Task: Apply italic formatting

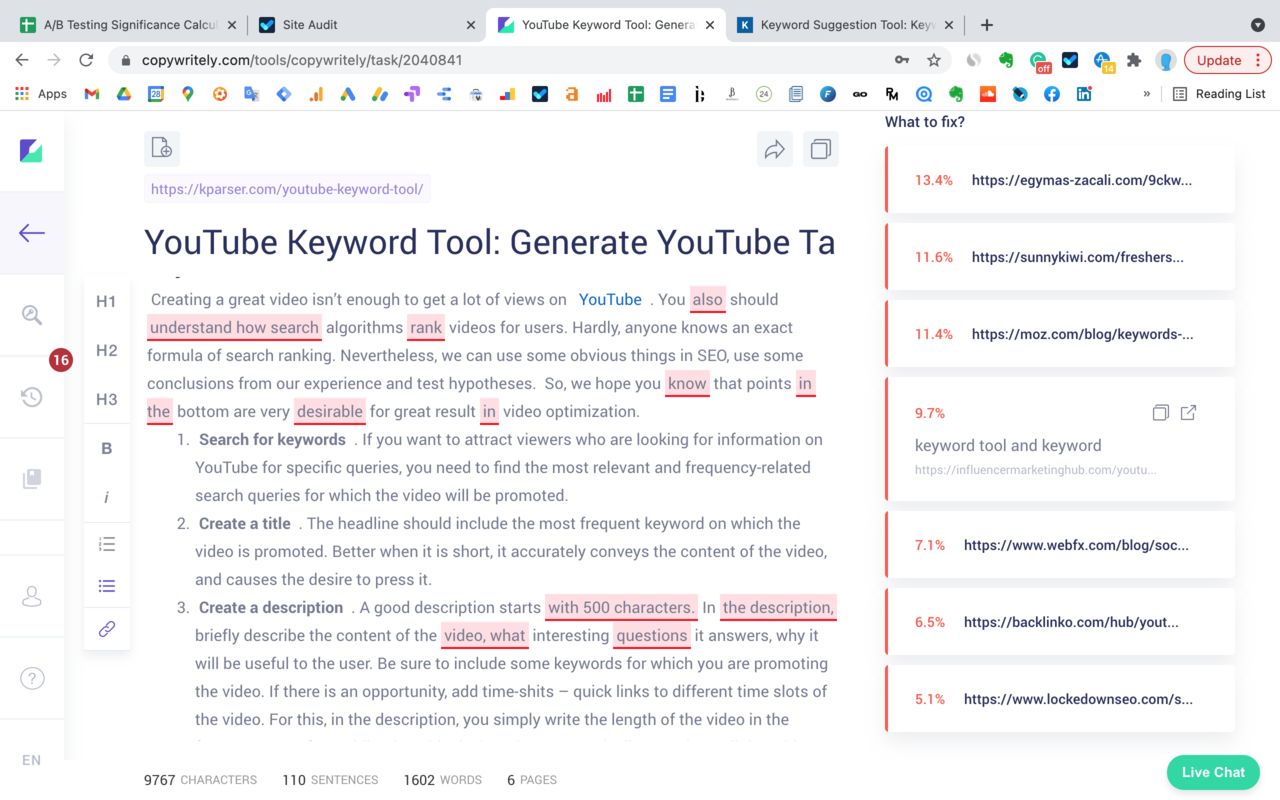Action: point(106,496)
